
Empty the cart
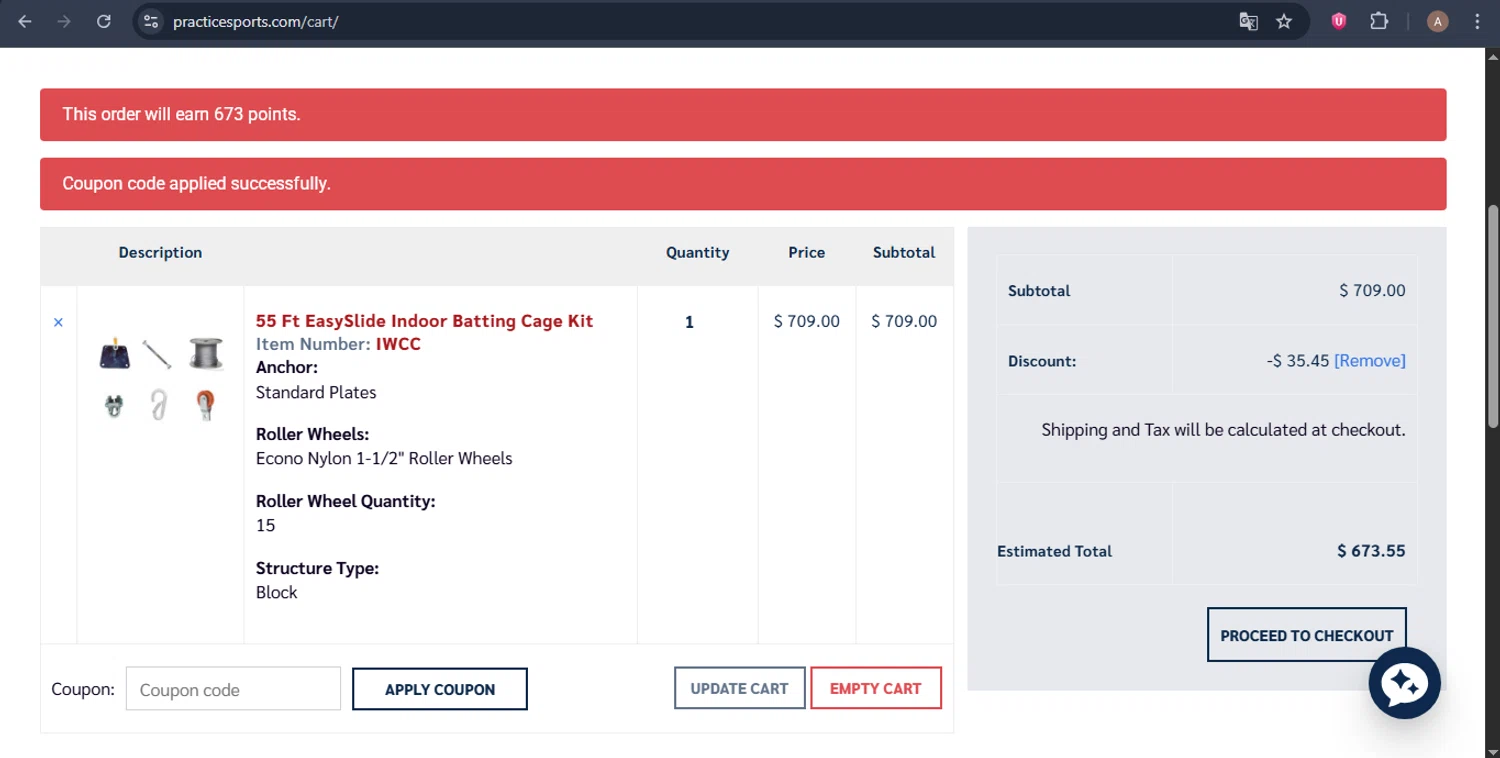pyautogui.click(x=875, y=688)
